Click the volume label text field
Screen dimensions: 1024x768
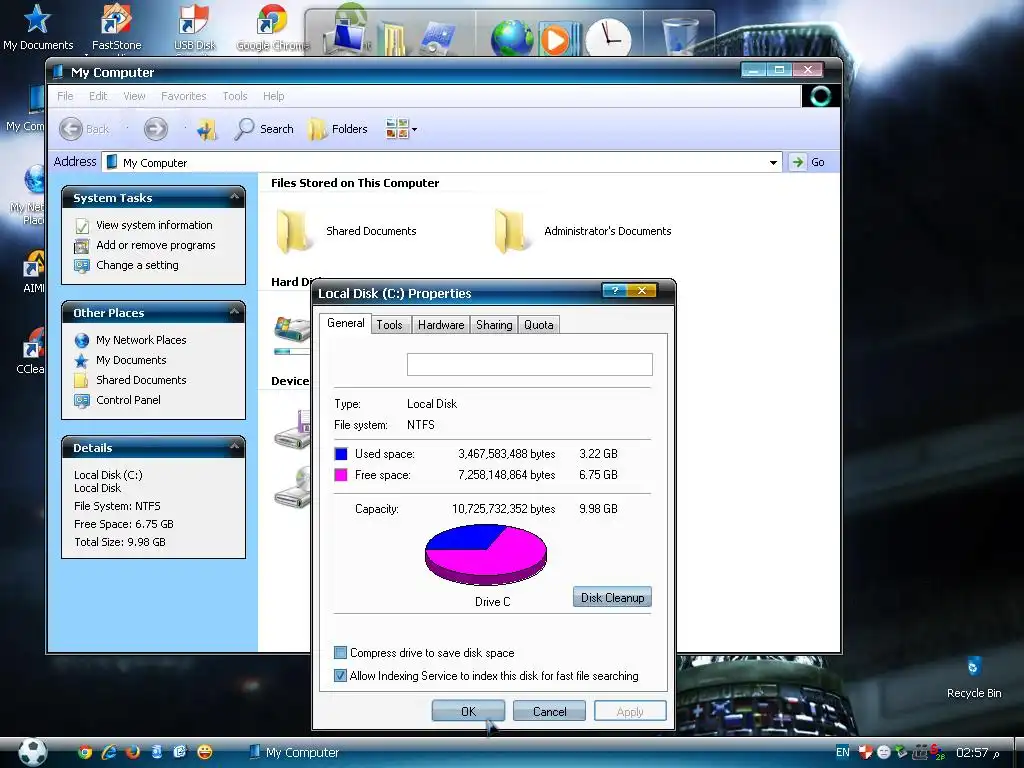pyautogui.click(x=530, y=364)
